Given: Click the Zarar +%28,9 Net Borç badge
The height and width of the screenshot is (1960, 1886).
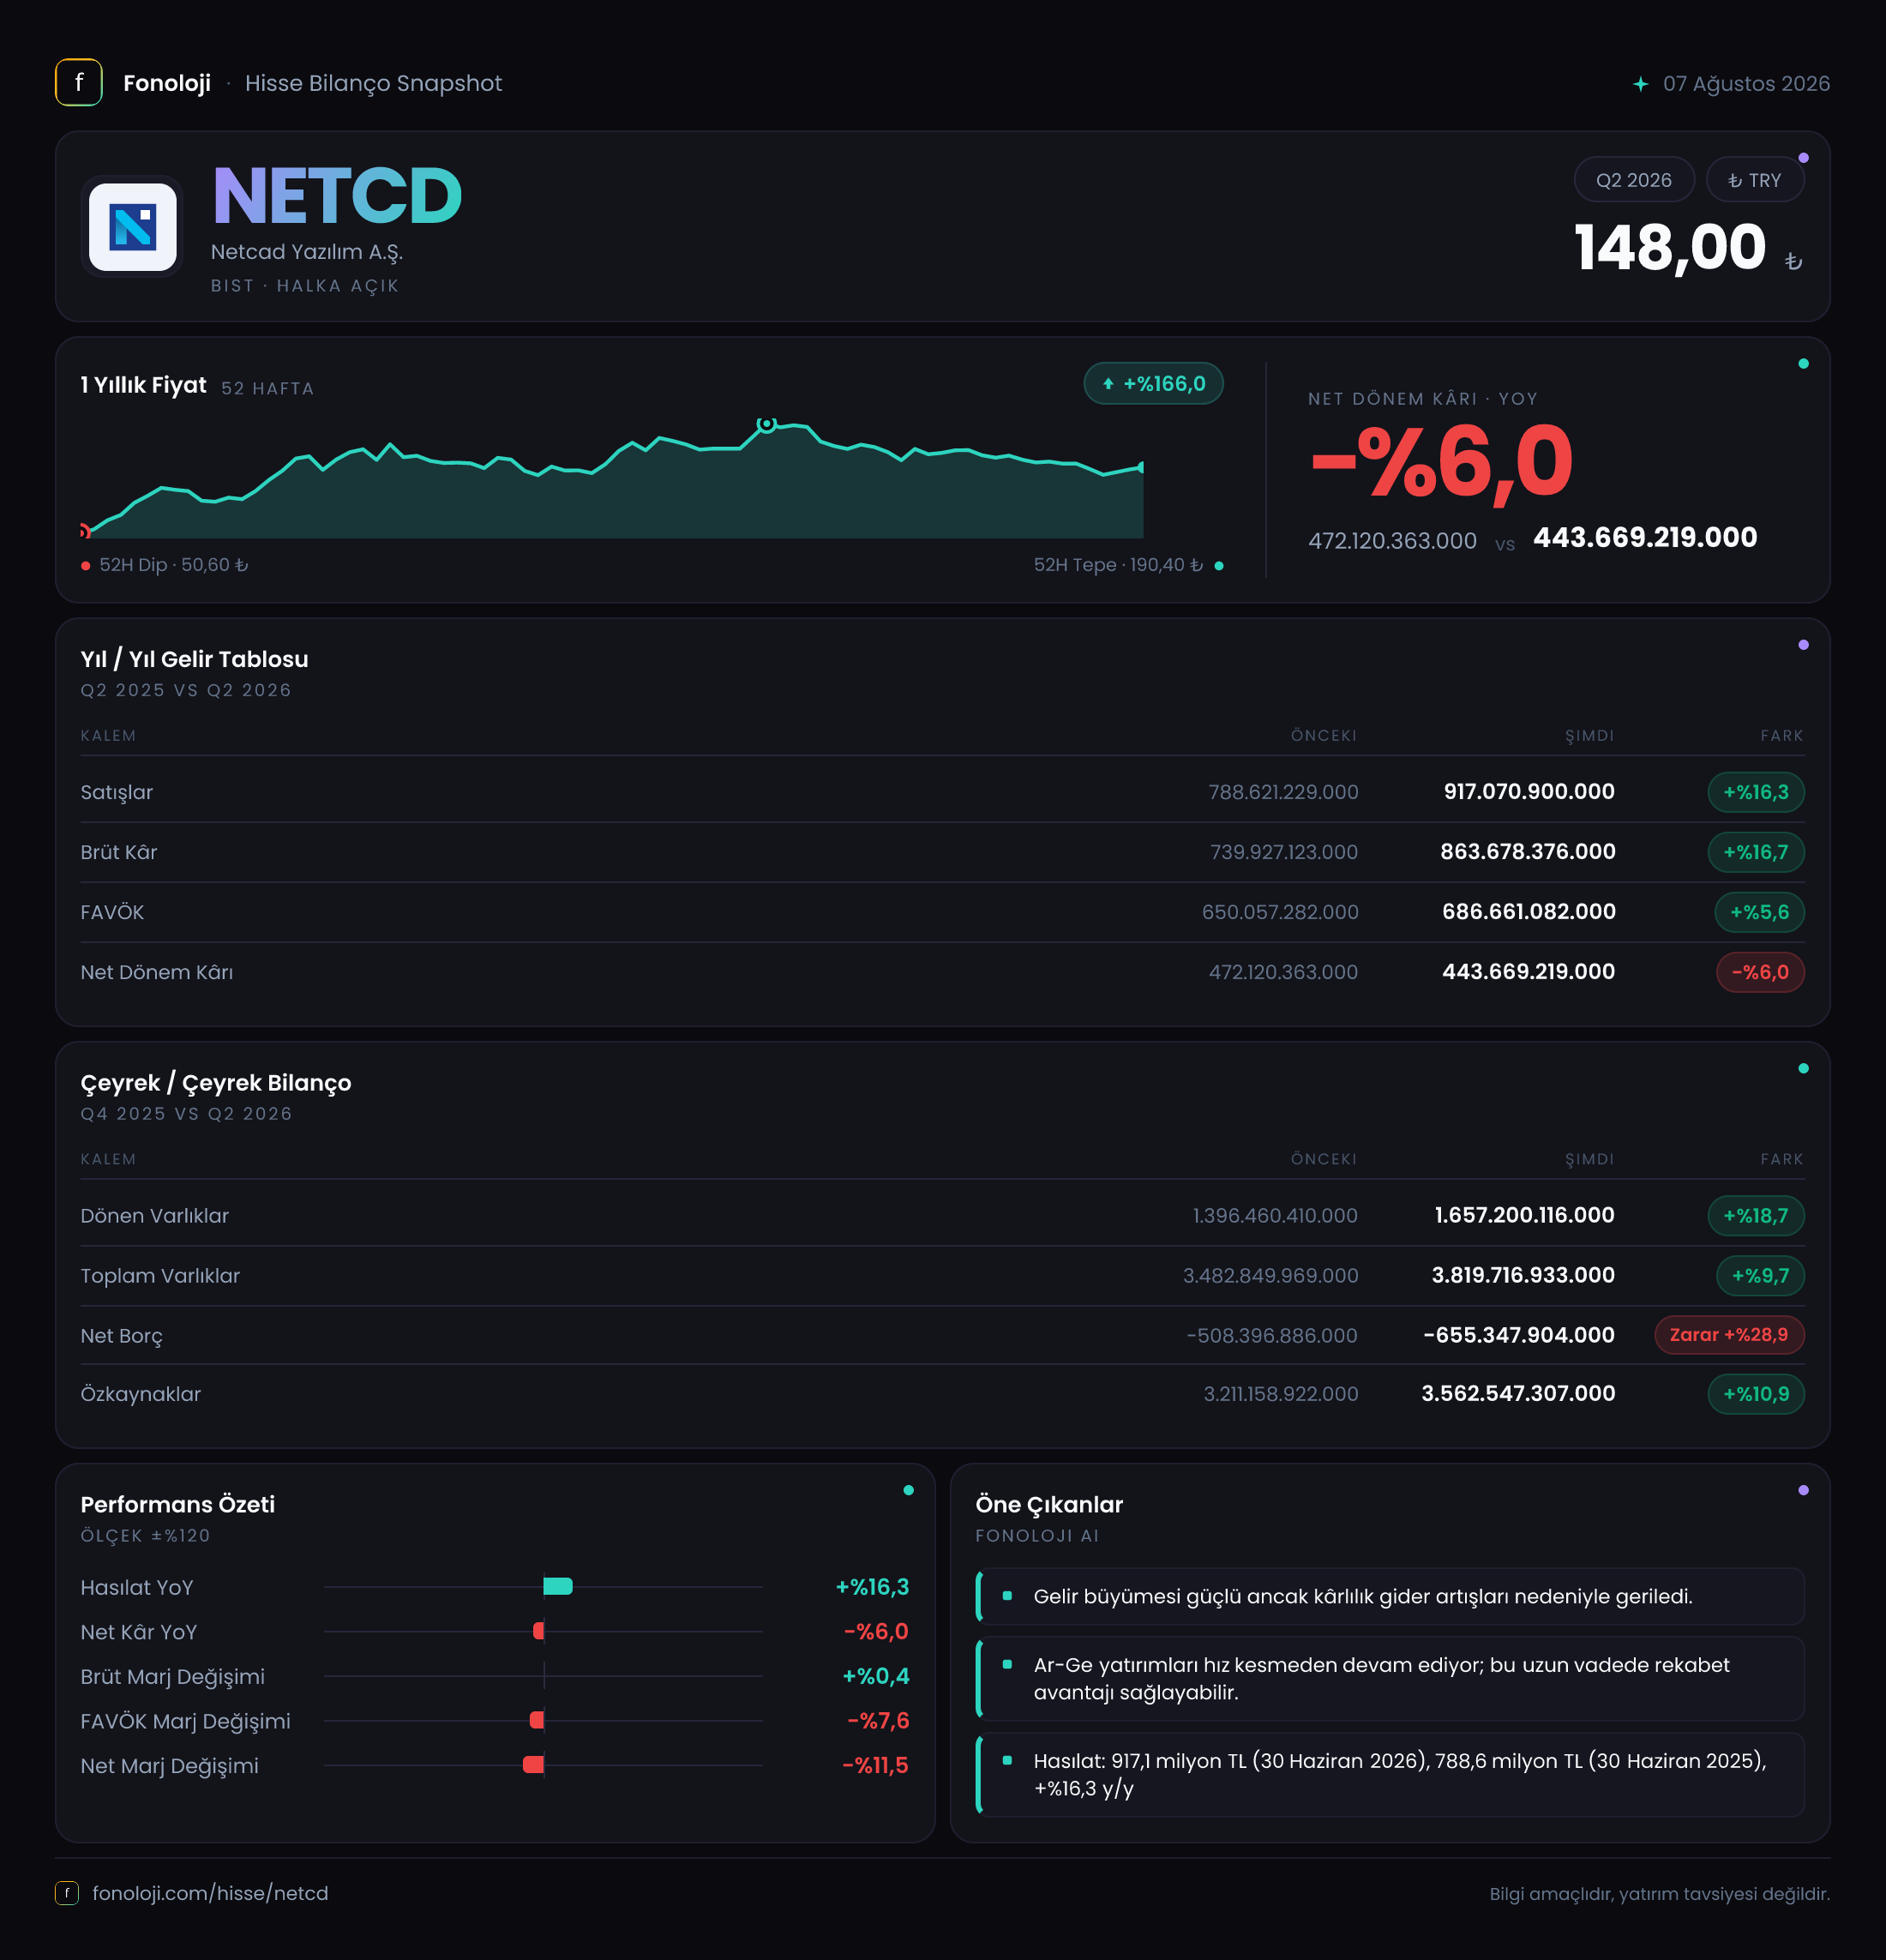Looking at the screenshot, I should (1729, 1335).
